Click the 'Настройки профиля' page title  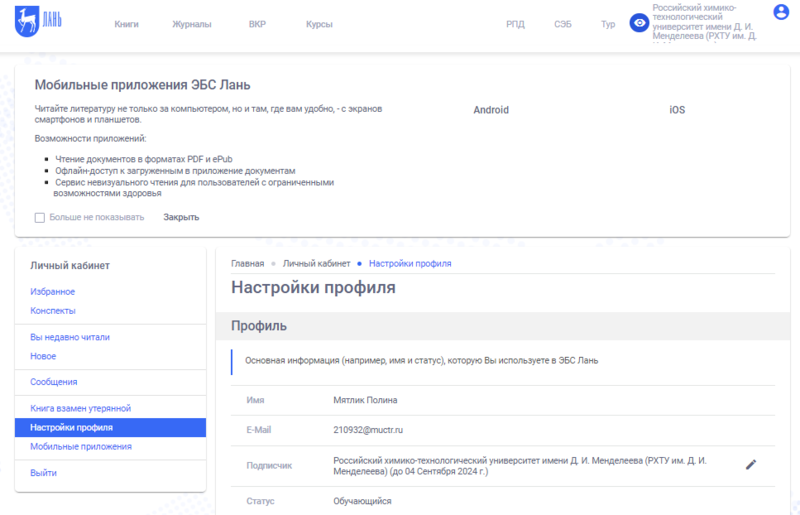tap(313, 288)
